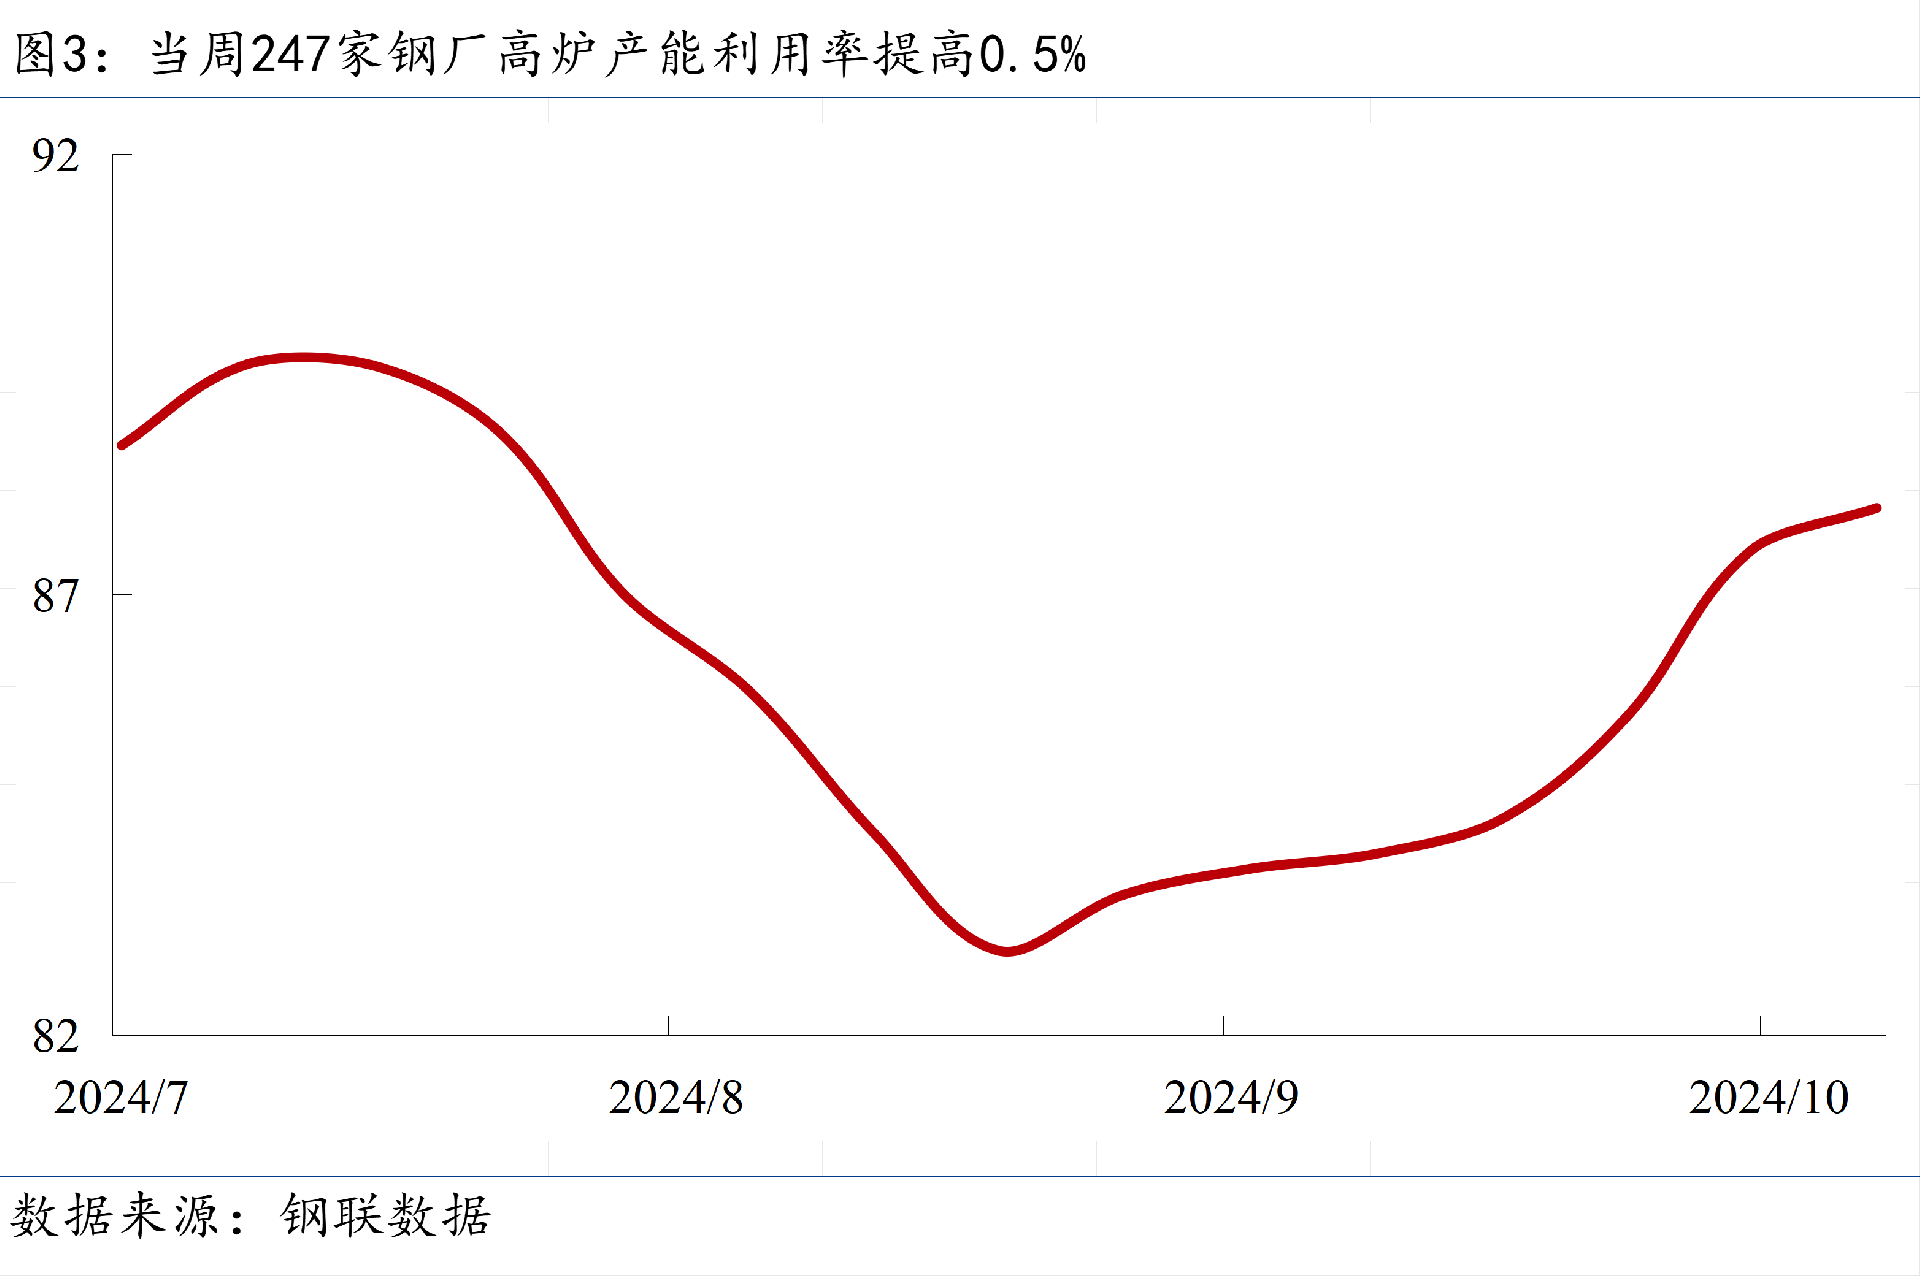
Task: Click the 钢联数据 source name
Action: coord(386,1217)
